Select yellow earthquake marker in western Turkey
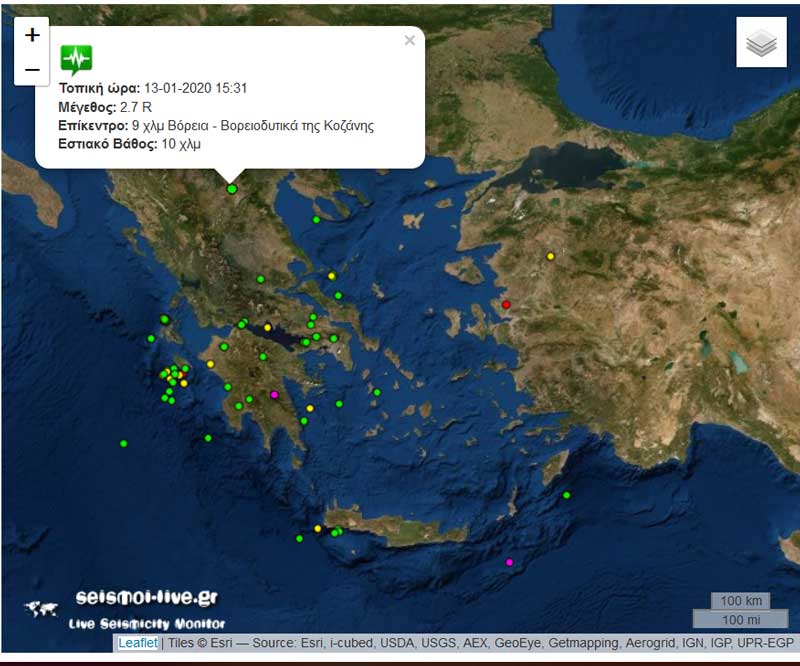 coord(551,256)
